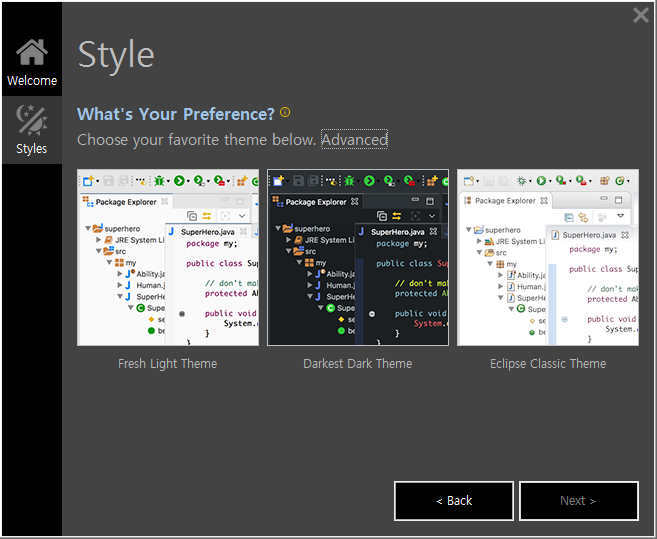Collapse the src folder in dark preview
Viewport: 657px width, 539px height.
pyautogui.click(x=288, y=251)
